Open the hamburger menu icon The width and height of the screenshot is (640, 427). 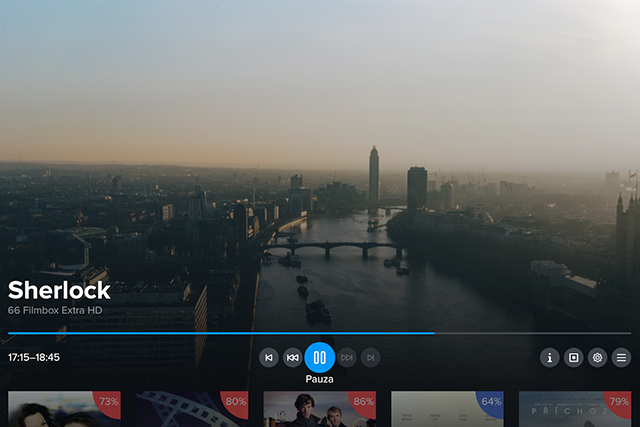coord(621,357)
